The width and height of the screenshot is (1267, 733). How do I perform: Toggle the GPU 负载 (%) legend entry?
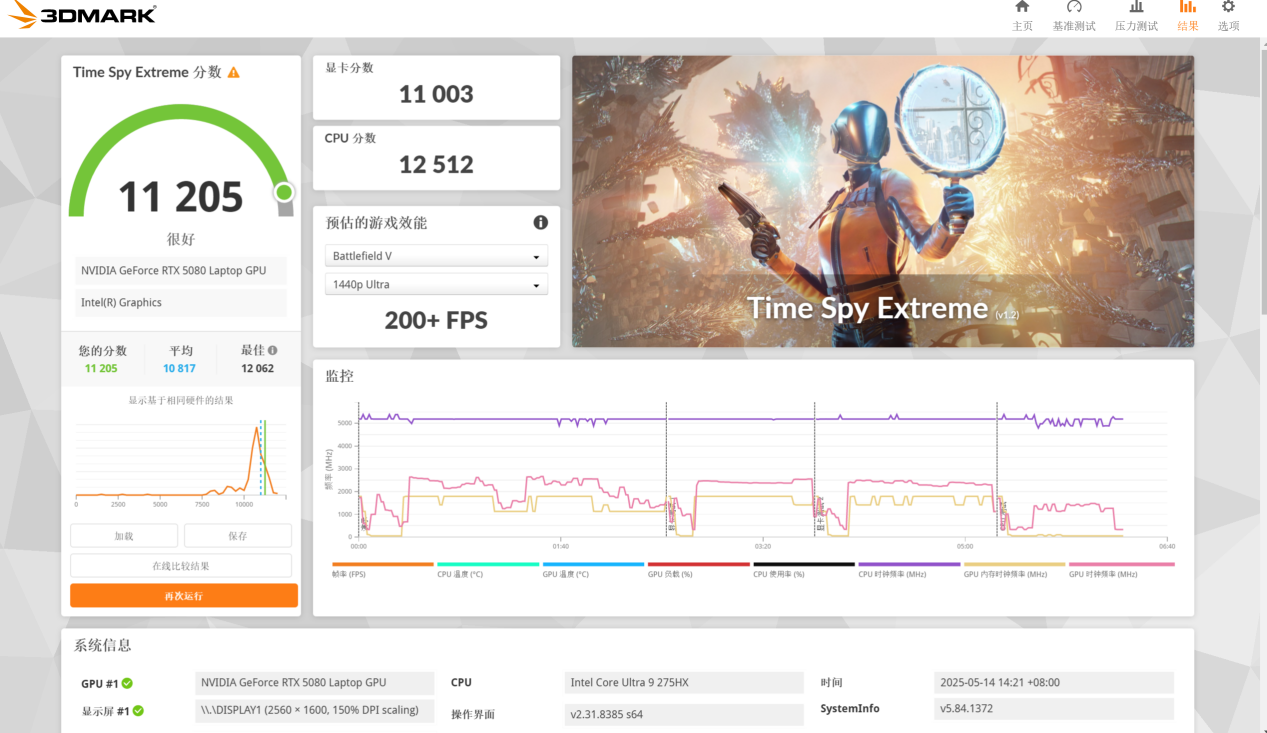(x=698, y=569)
